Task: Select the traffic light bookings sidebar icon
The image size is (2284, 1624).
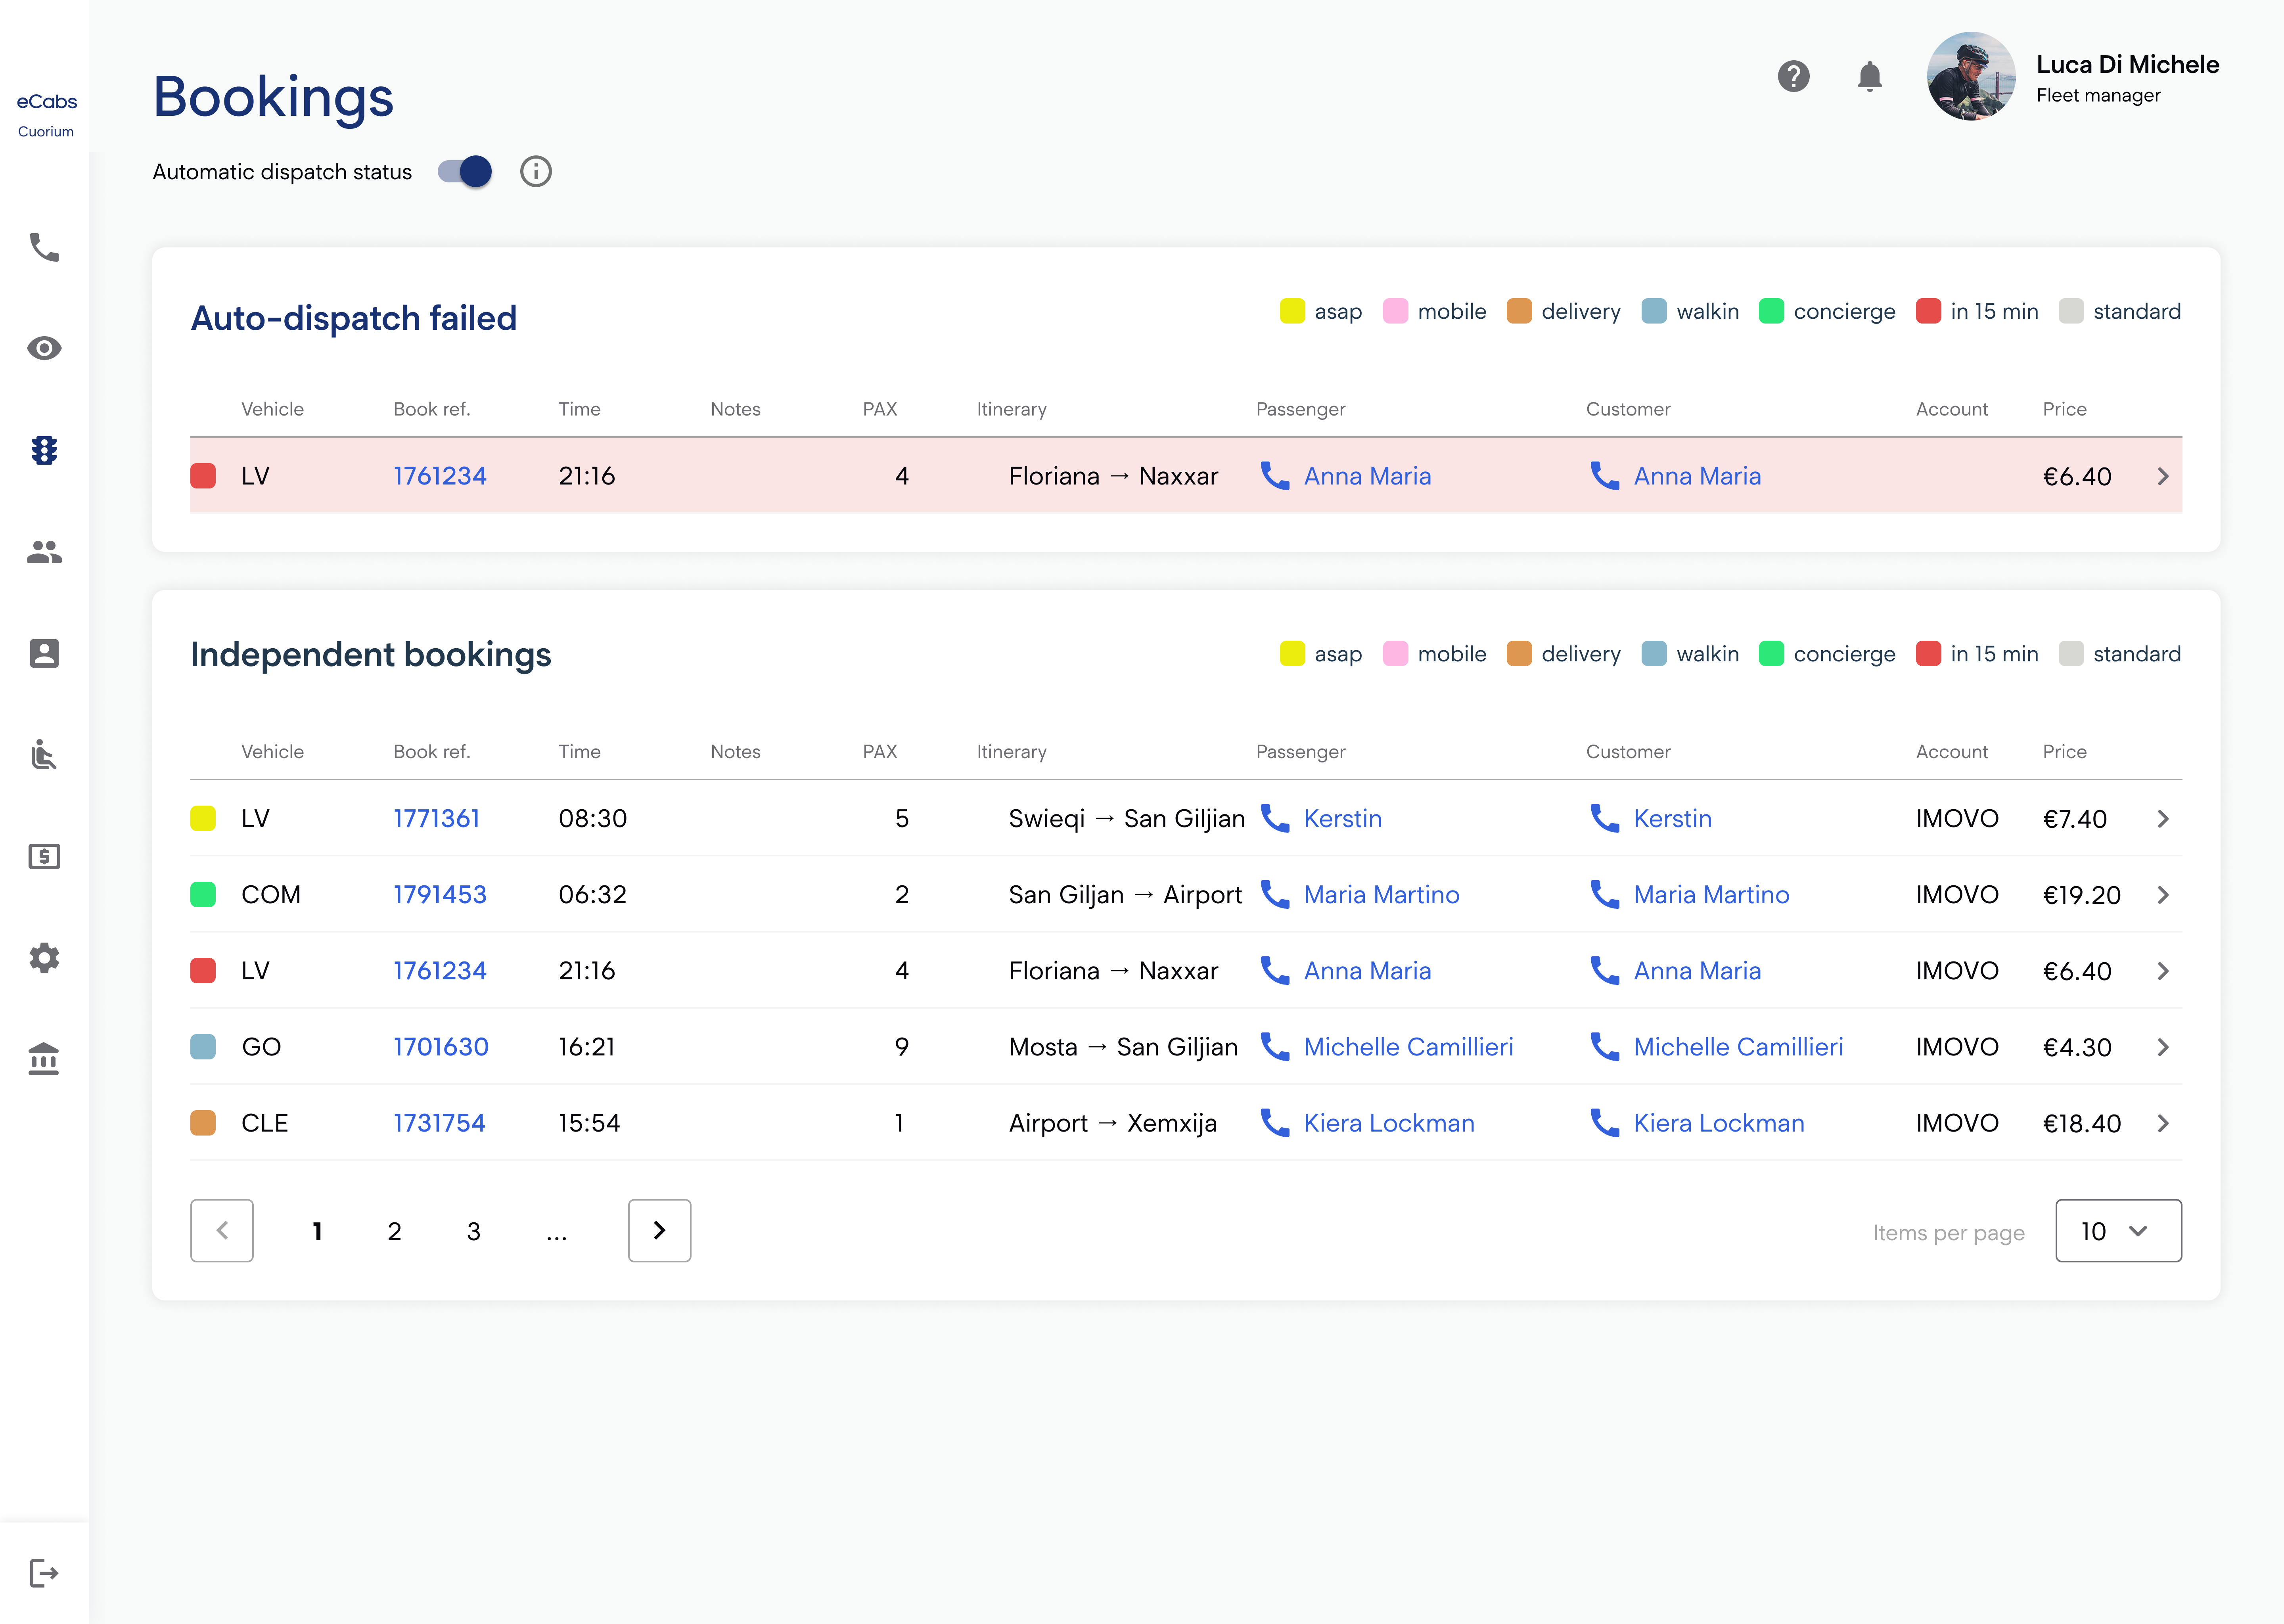Action: [x=44, y=450]
